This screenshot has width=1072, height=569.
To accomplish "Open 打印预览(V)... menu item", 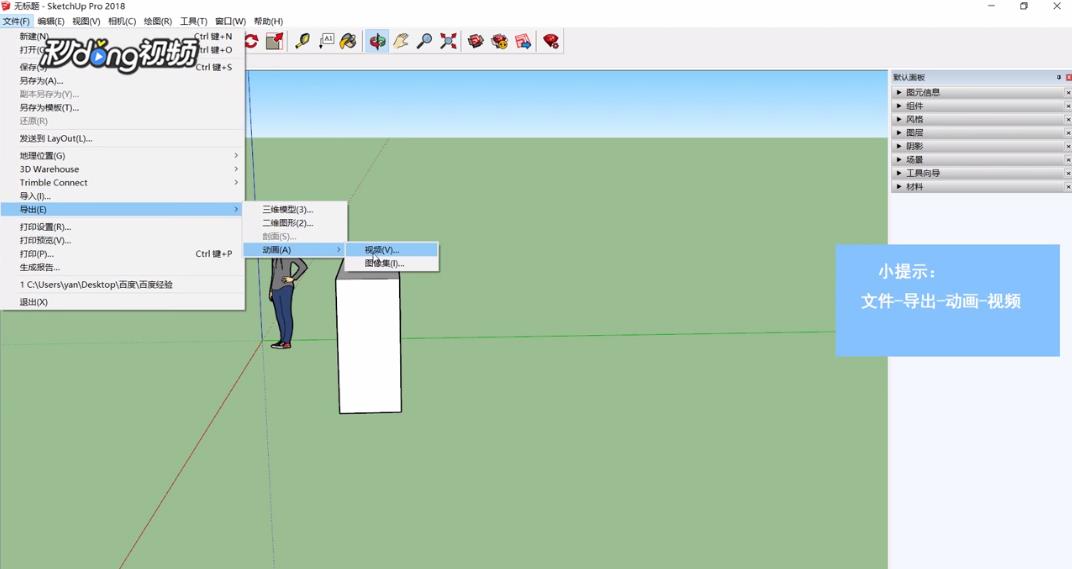I will point(122,240).
